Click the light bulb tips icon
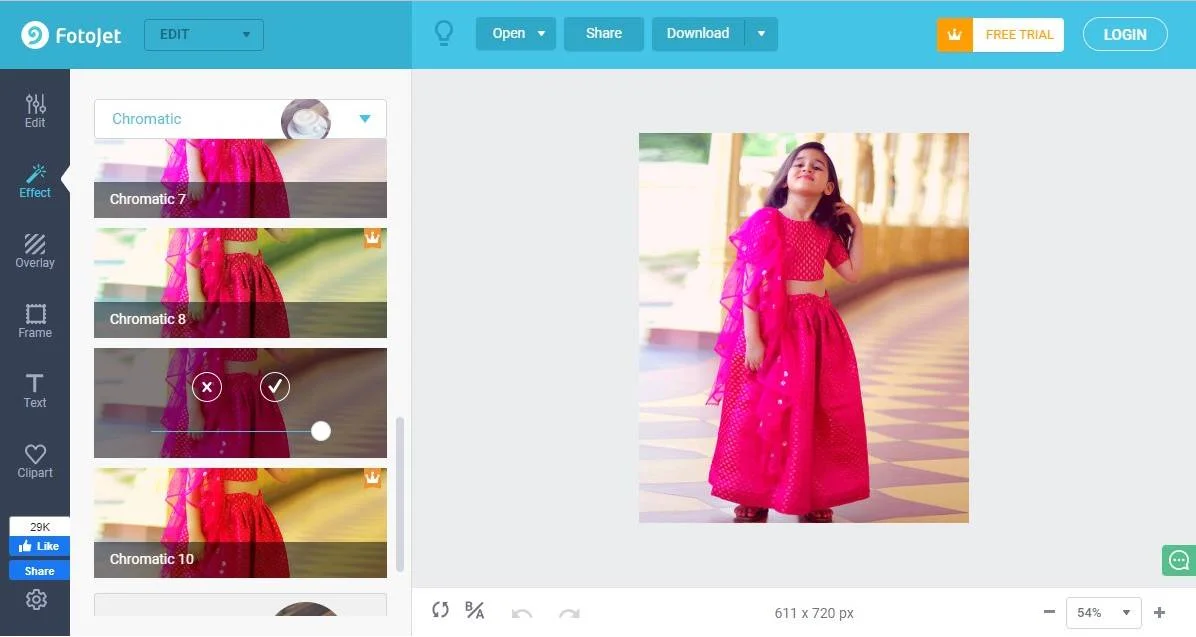This screenshot has width=1196, height=637. click(444, 33)
